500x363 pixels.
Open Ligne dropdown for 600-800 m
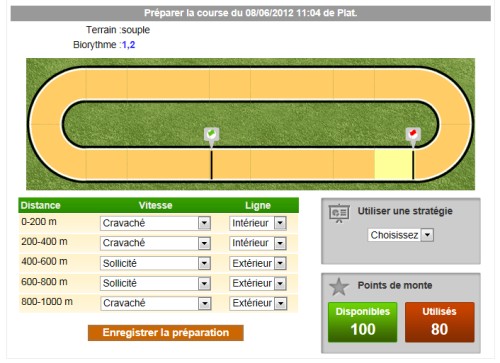258,284
